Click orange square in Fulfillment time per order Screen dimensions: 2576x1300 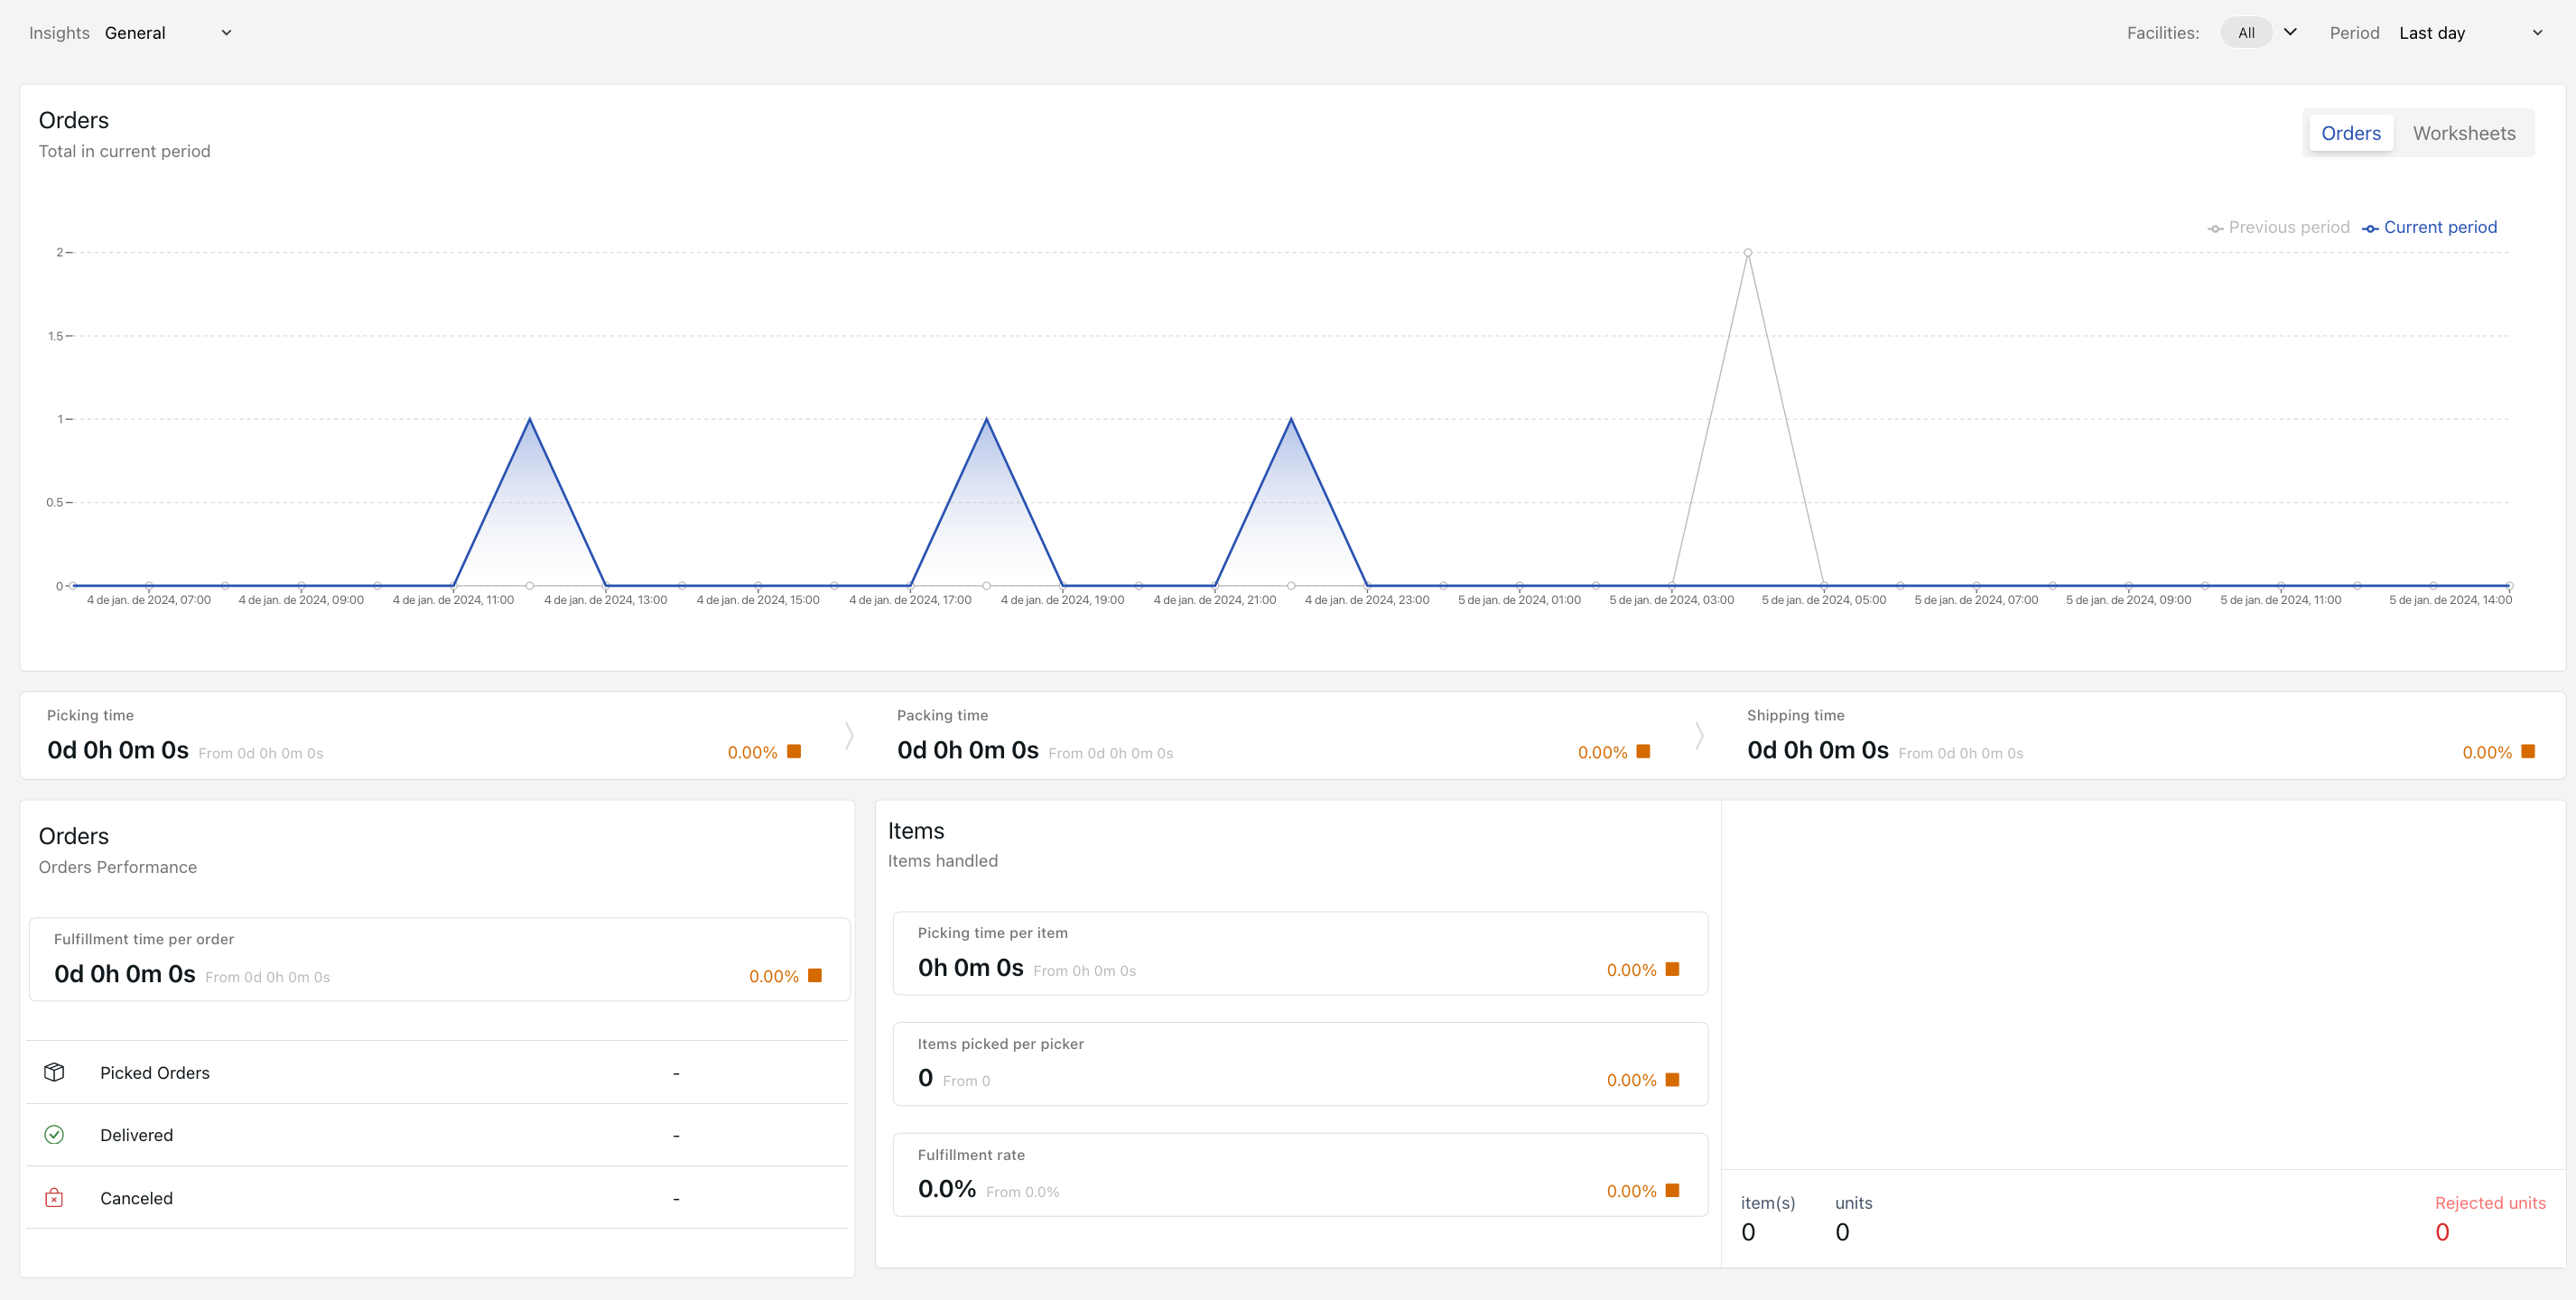coord(815,975)
